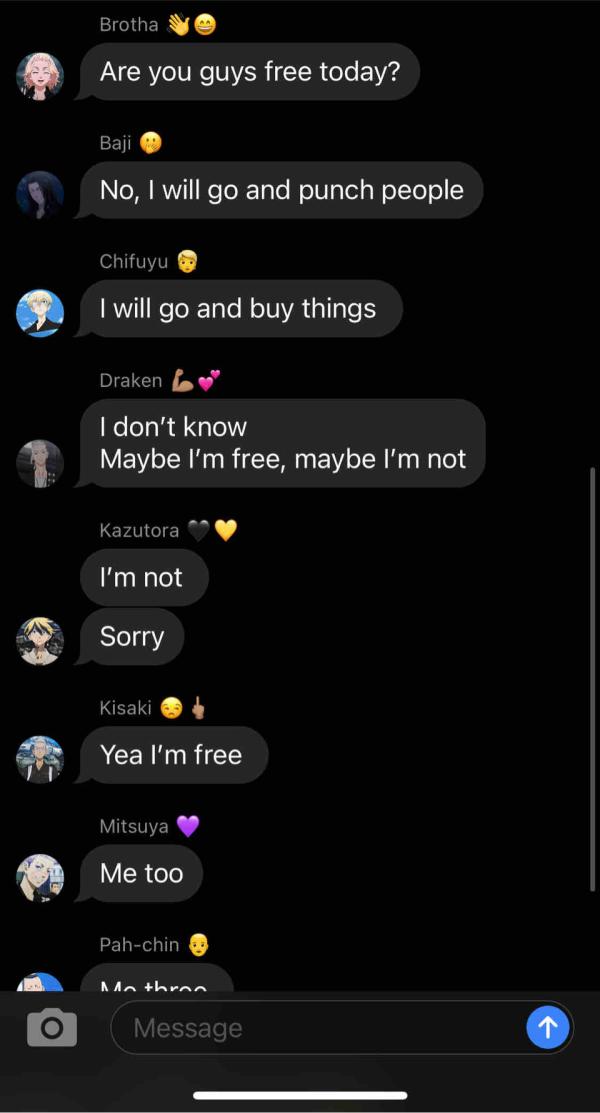Tap the Message text field
This screenshot has height=1113, width=600.
pyautogui.click(x=342, y=1027)
